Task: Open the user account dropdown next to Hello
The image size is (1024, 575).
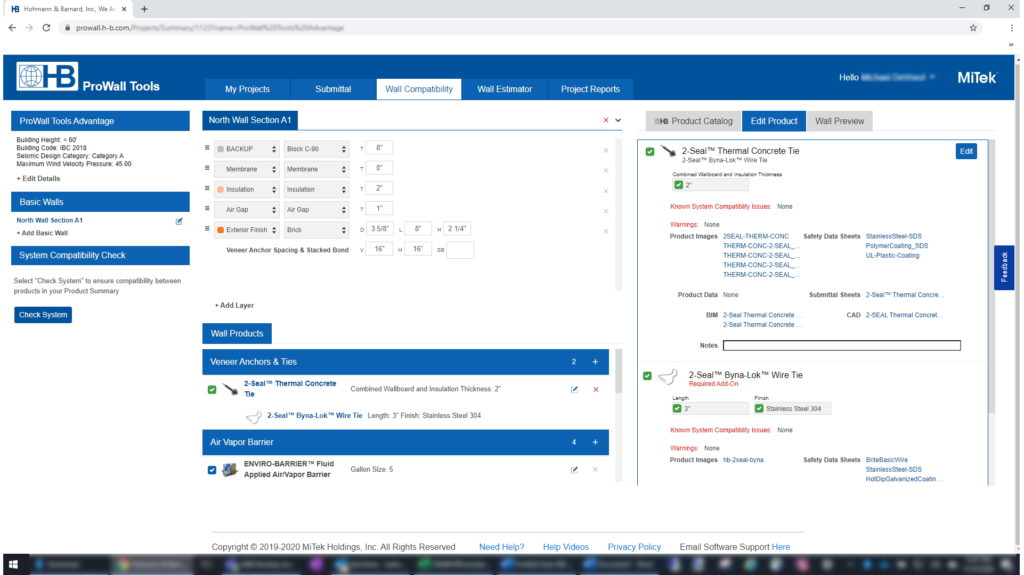Action: (932, 77)
